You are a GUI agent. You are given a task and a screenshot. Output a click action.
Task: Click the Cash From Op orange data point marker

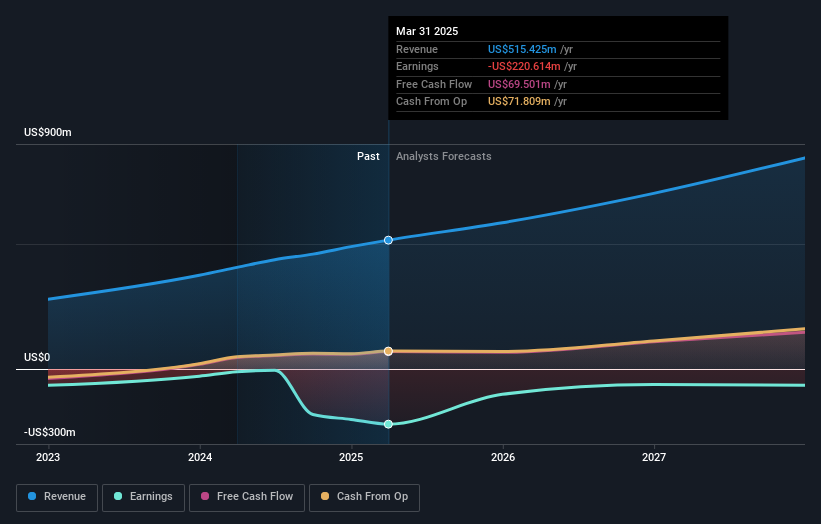pyautogui.click(x=388, y=351)
